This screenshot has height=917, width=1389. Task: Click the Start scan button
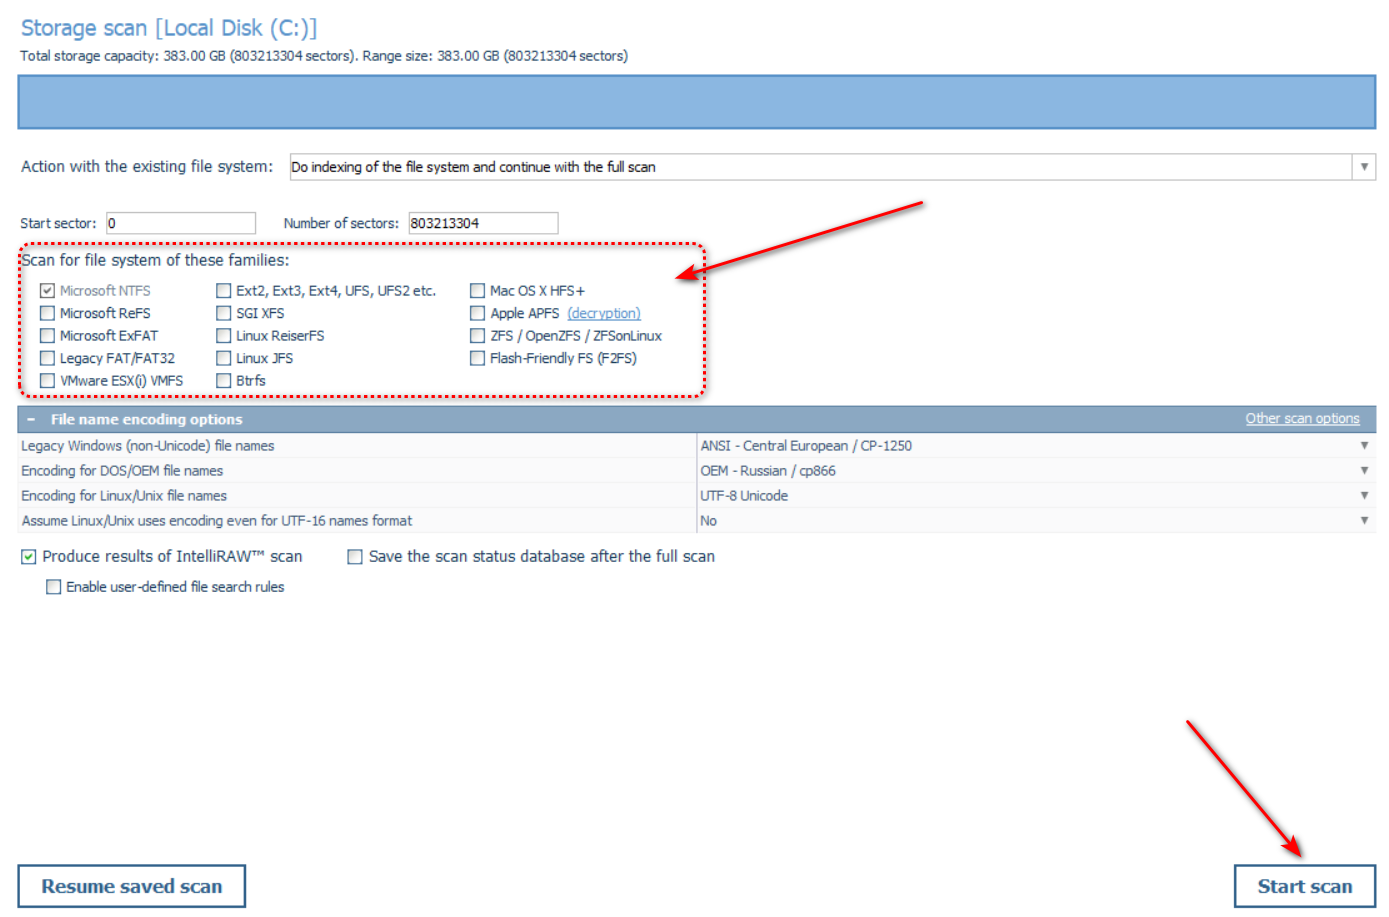(x=1304, y=886)
